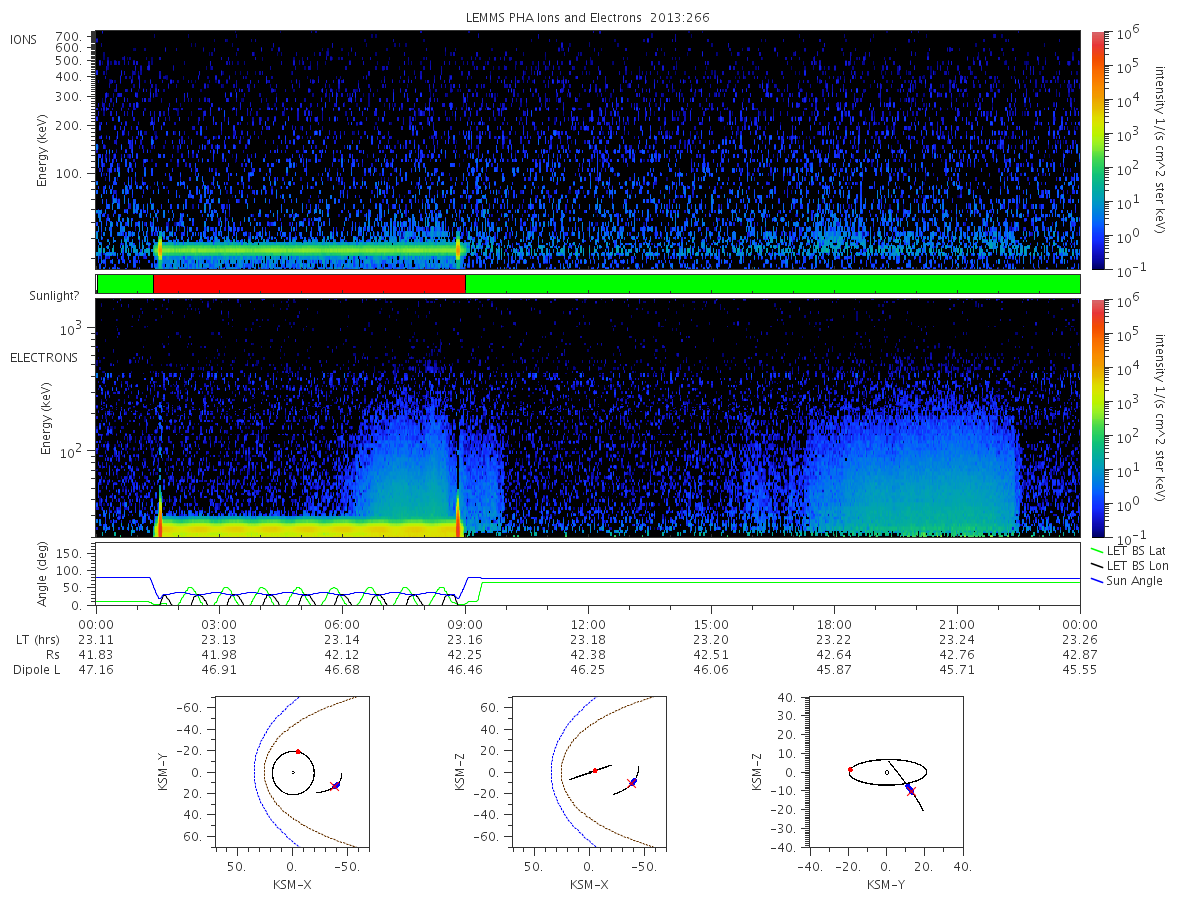
Task: Click the red X marker in KSM-Y/KSM-Z plot
Action: pos(910,791)
